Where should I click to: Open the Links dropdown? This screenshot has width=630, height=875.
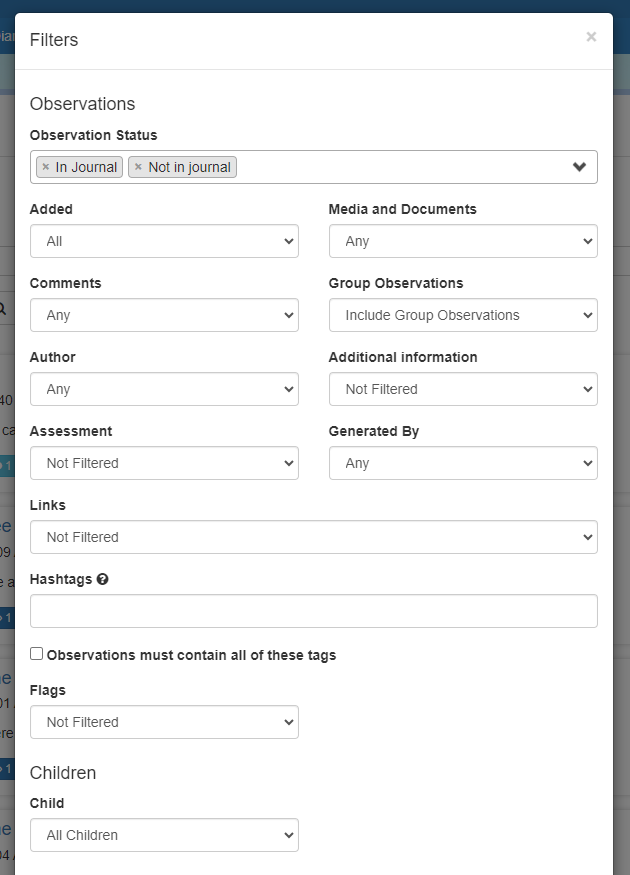[x=313, y=537]
